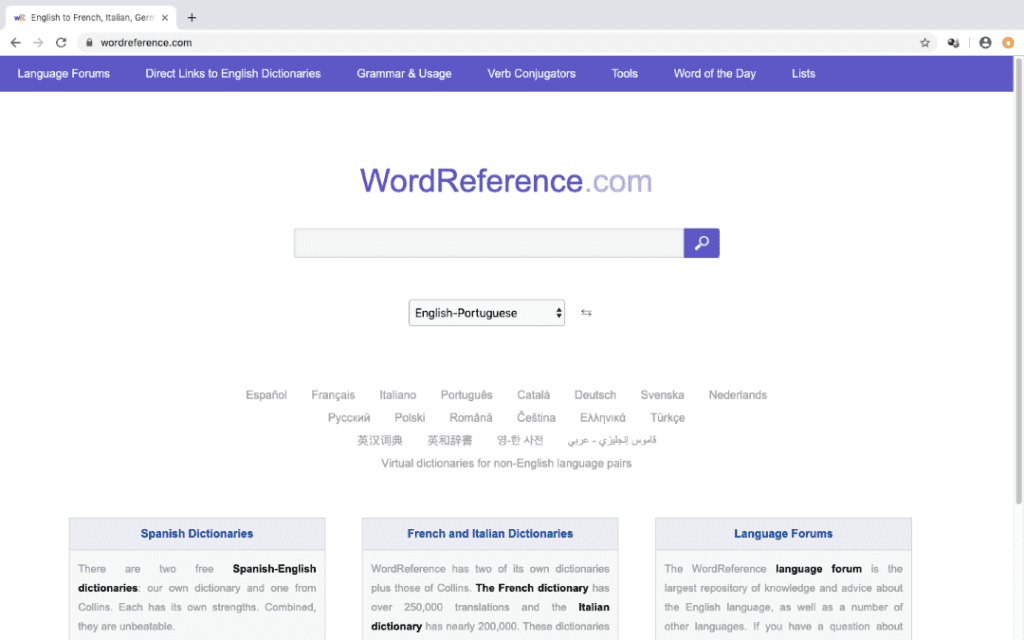Open Virtual dictionaries for non-English pairs link

(x=506, y=463)
